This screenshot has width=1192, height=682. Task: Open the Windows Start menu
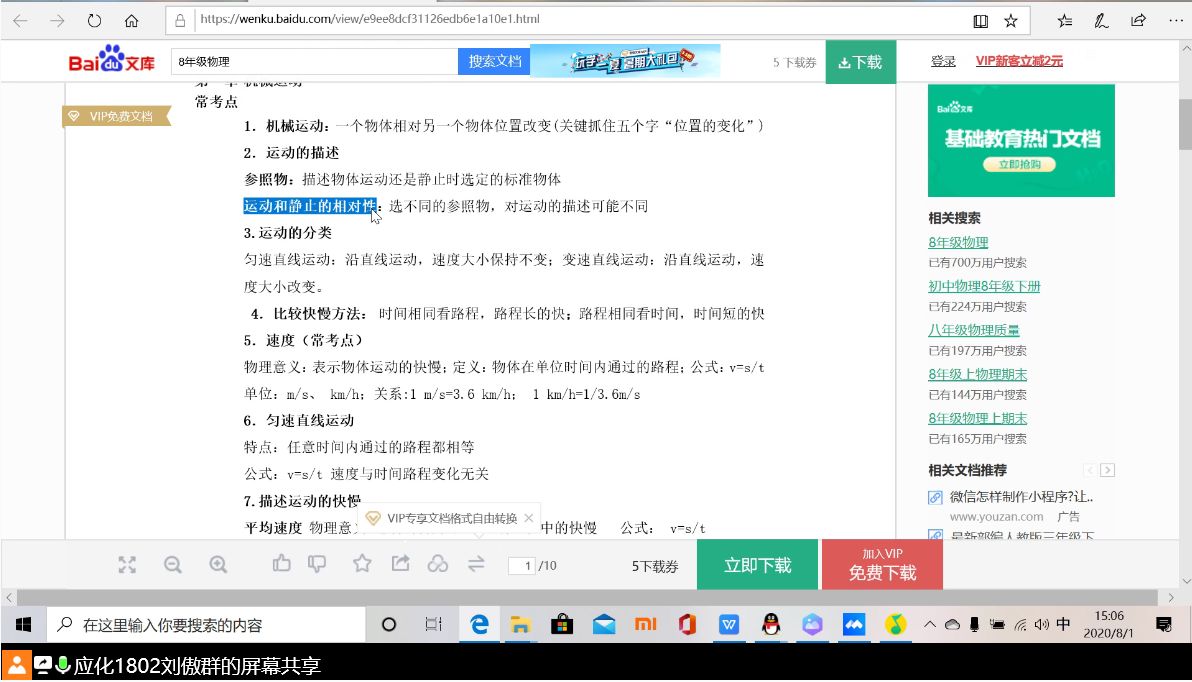[x=22, y=624]
